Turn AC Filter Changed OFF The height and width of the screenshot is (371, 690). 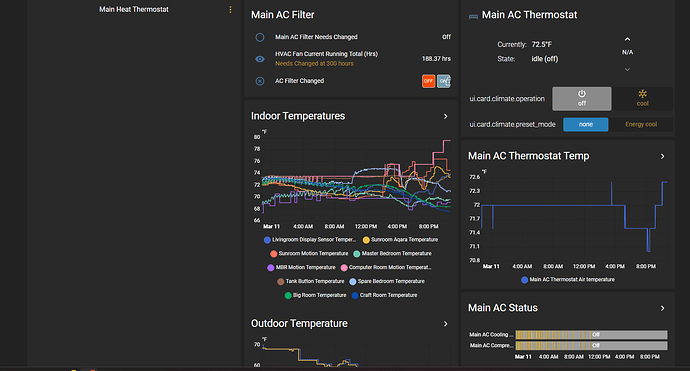click(428, 81)
